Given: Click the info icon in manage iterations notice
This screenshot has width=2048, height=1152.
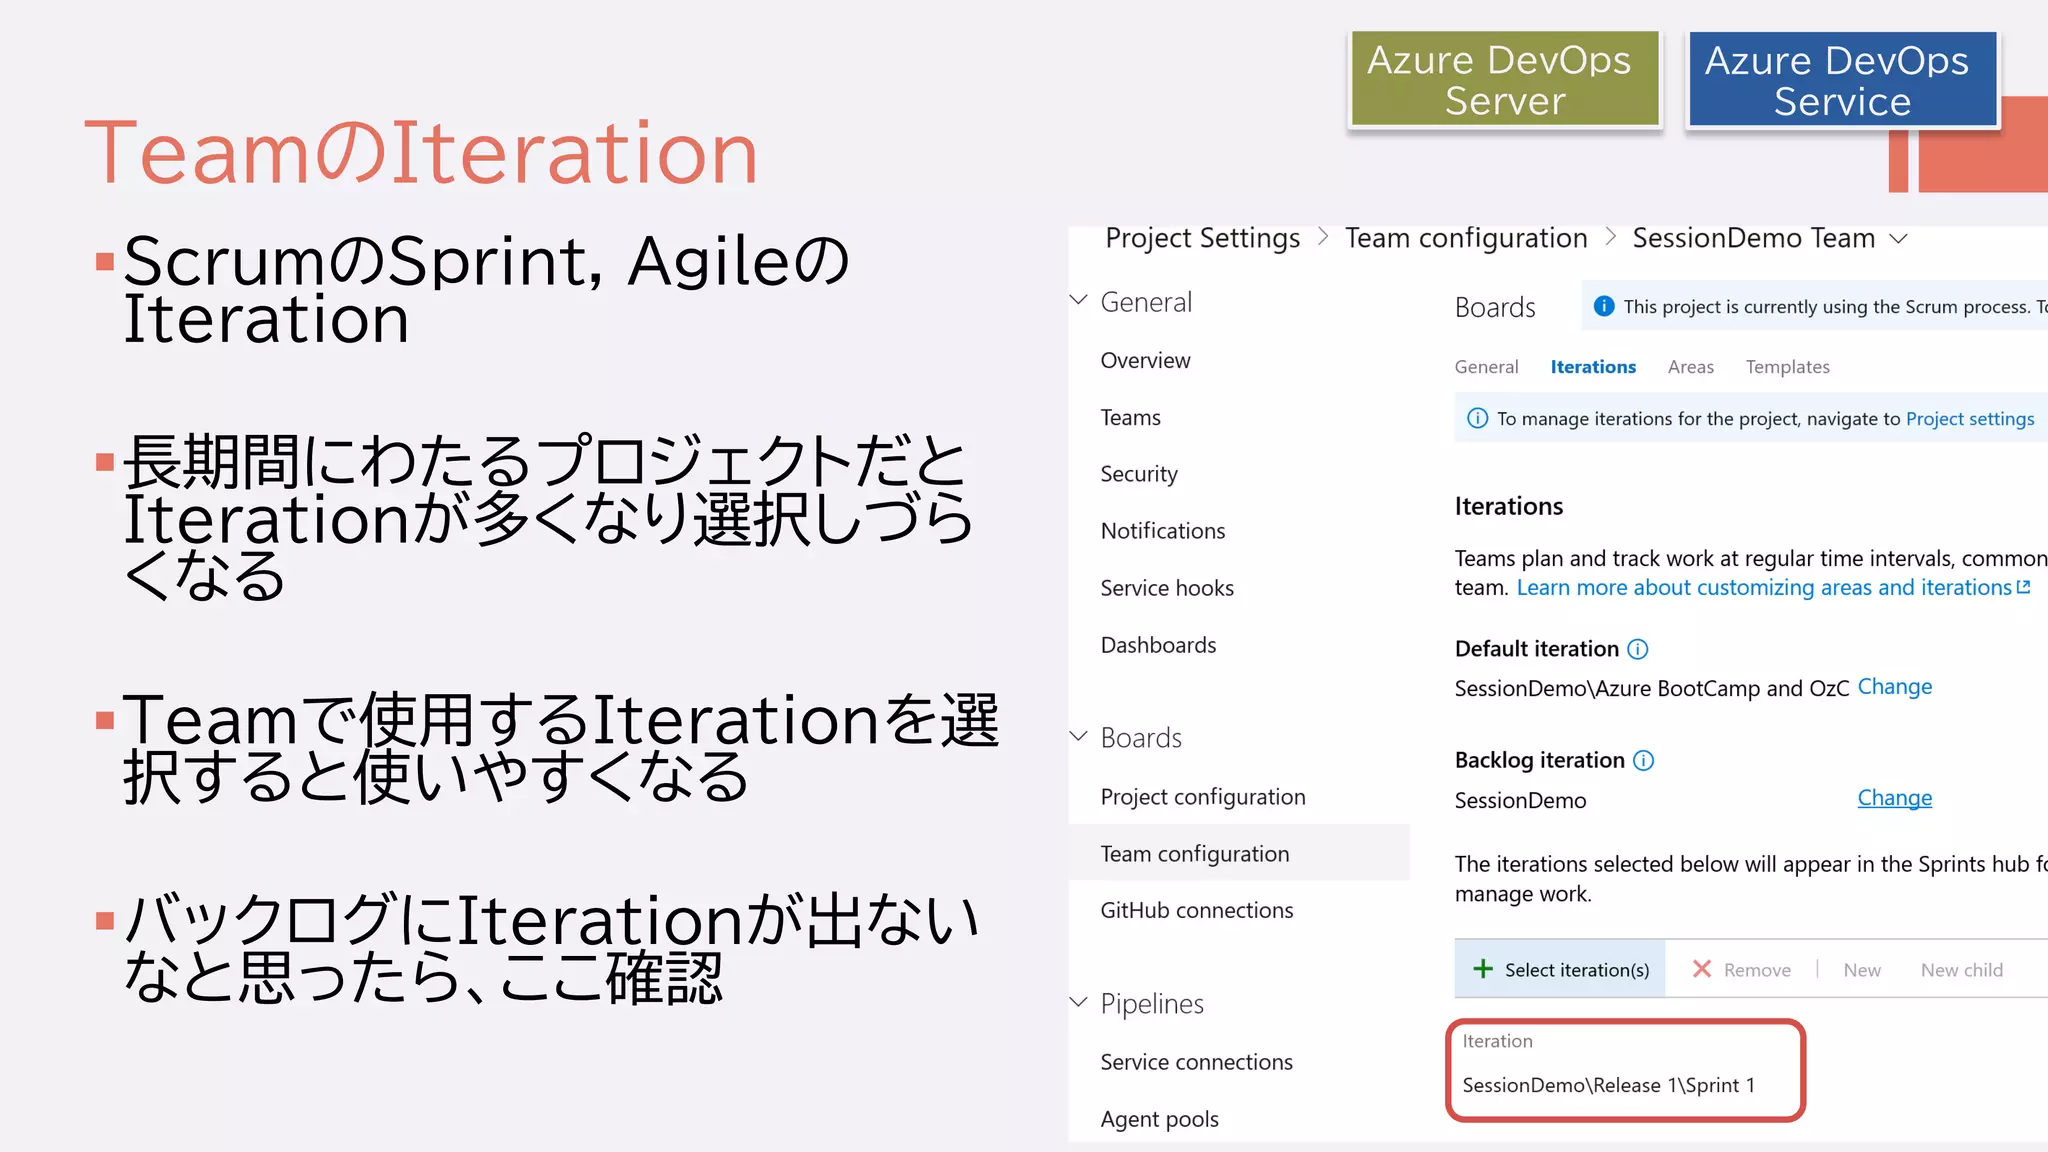Looking at the screenshot, I should pos(1477,418).
